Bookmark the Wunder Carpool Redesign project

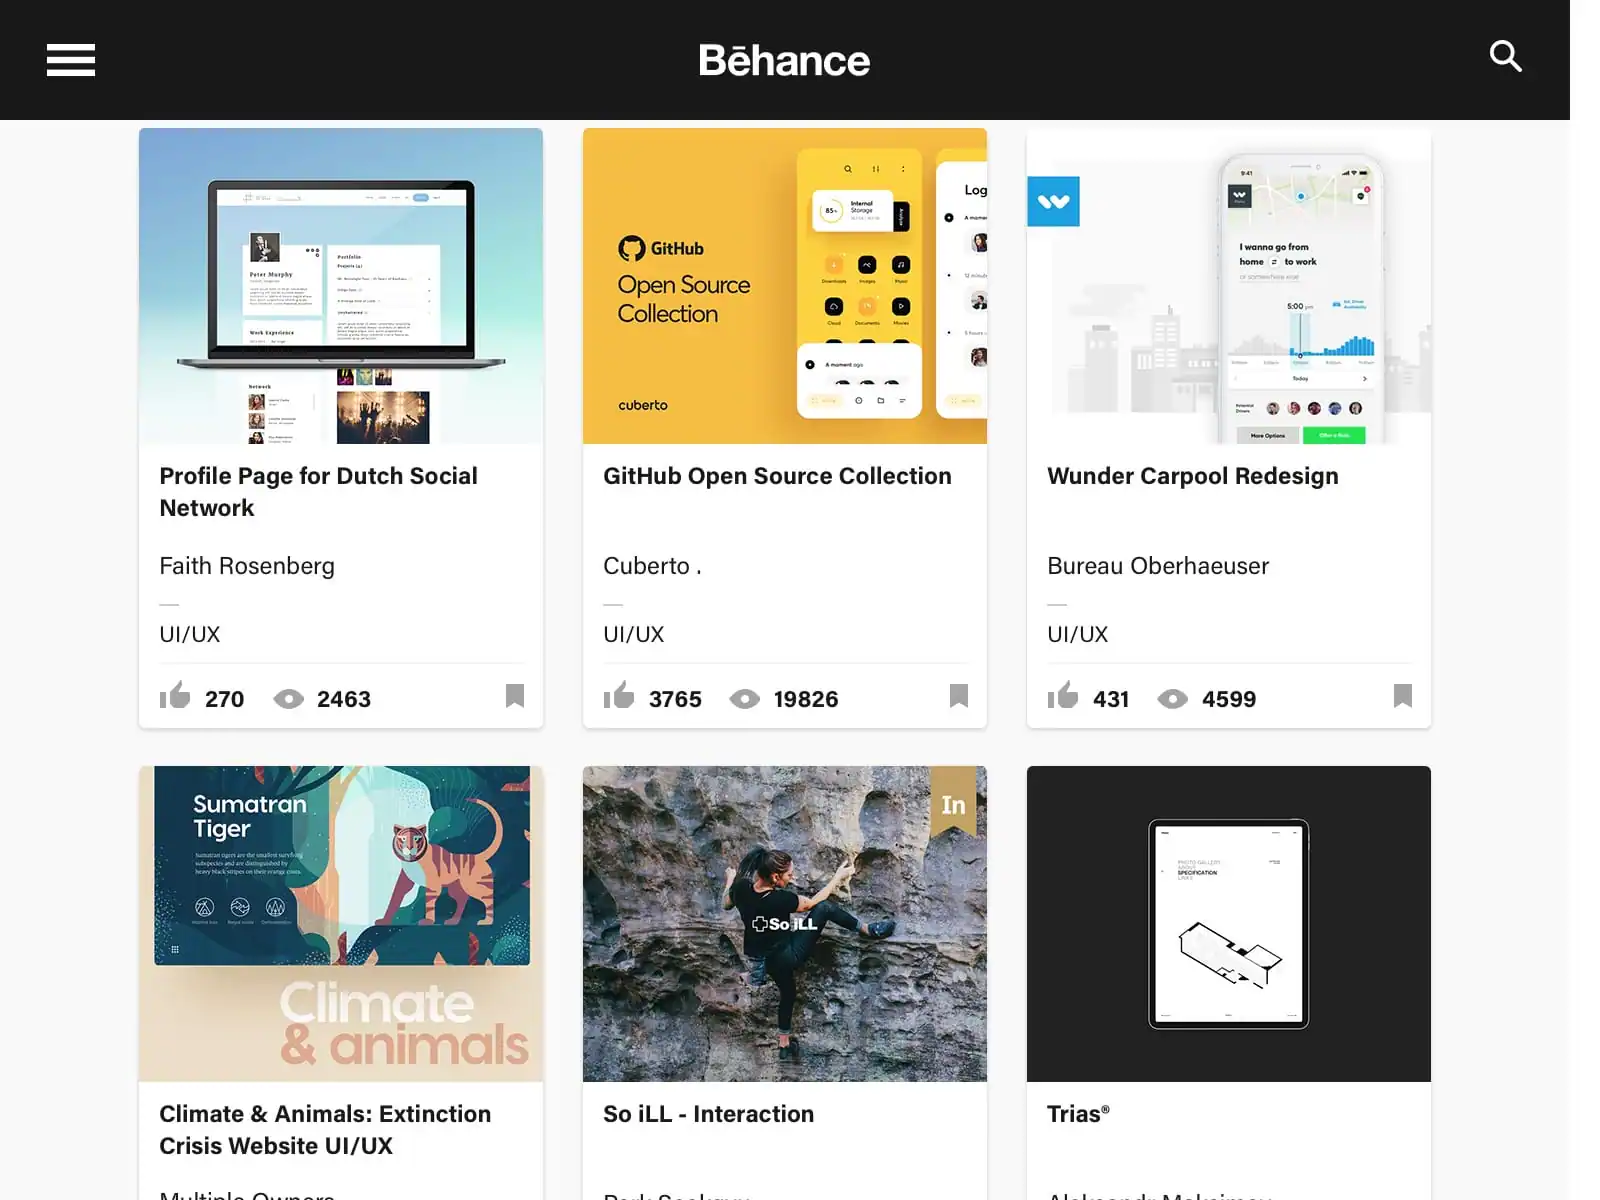[x=1403, y=695]
